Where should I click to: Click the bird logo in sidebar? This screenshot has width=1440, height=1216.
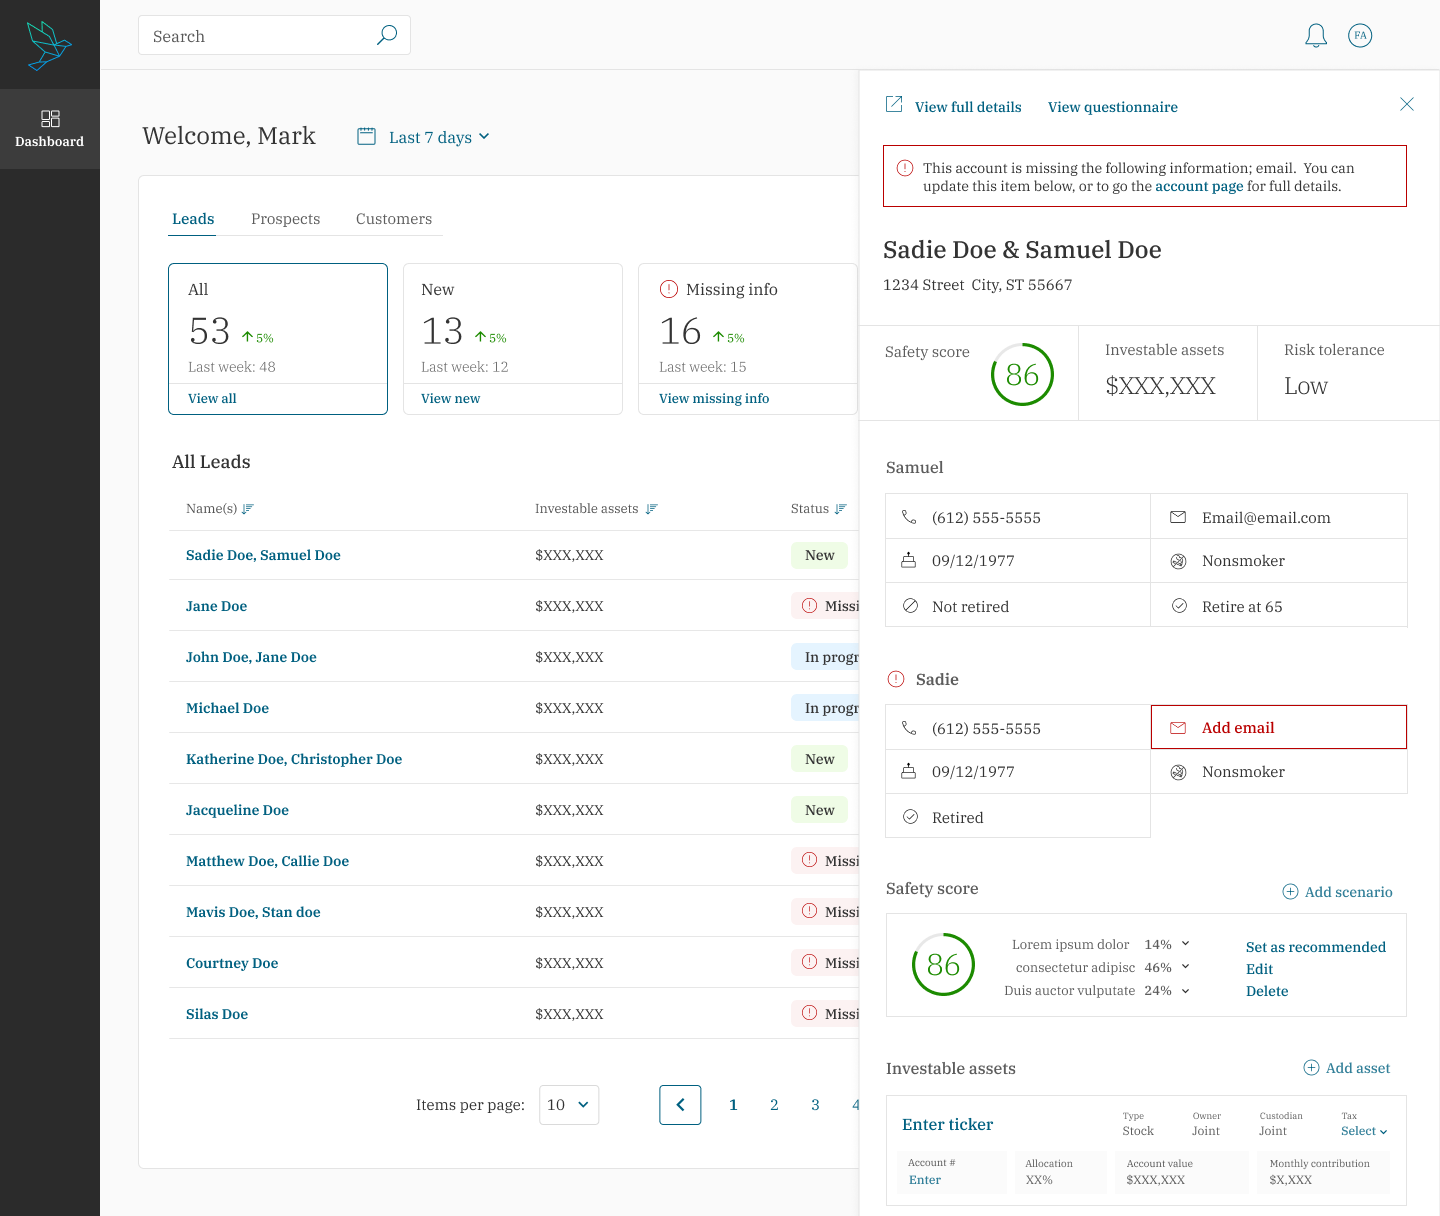pyautogui.click(x=49, y=45)
